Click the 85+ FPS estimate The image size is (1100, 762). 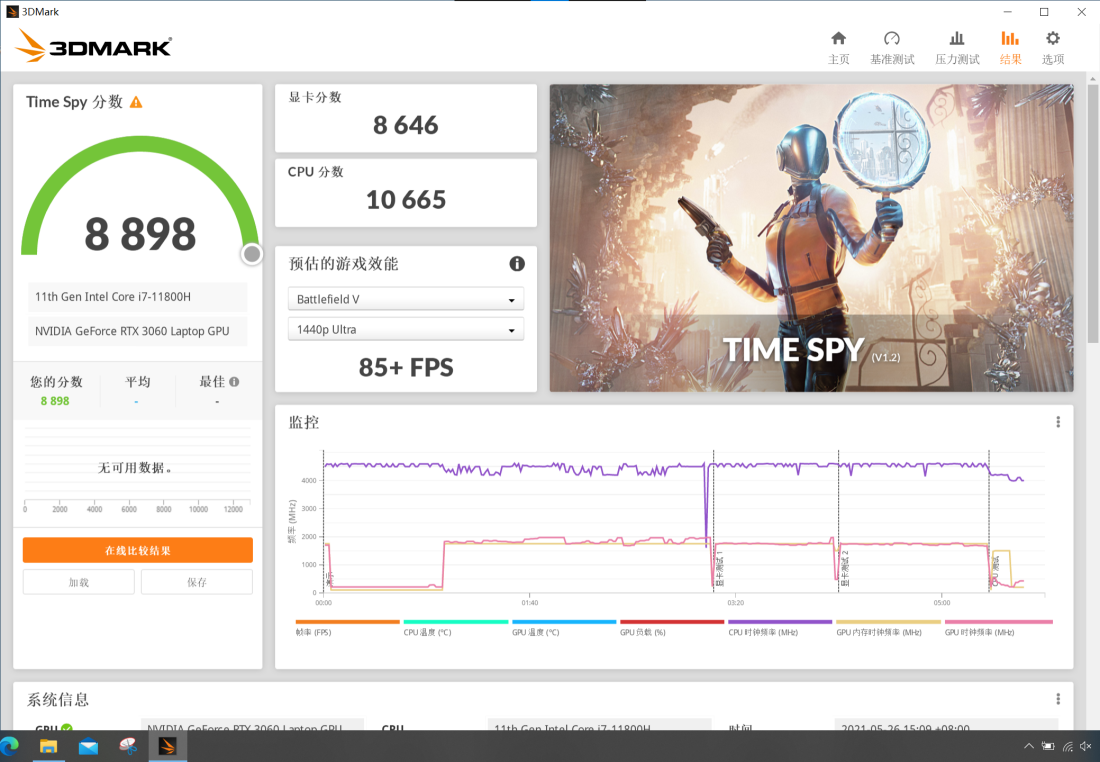(x=405, y=367)
